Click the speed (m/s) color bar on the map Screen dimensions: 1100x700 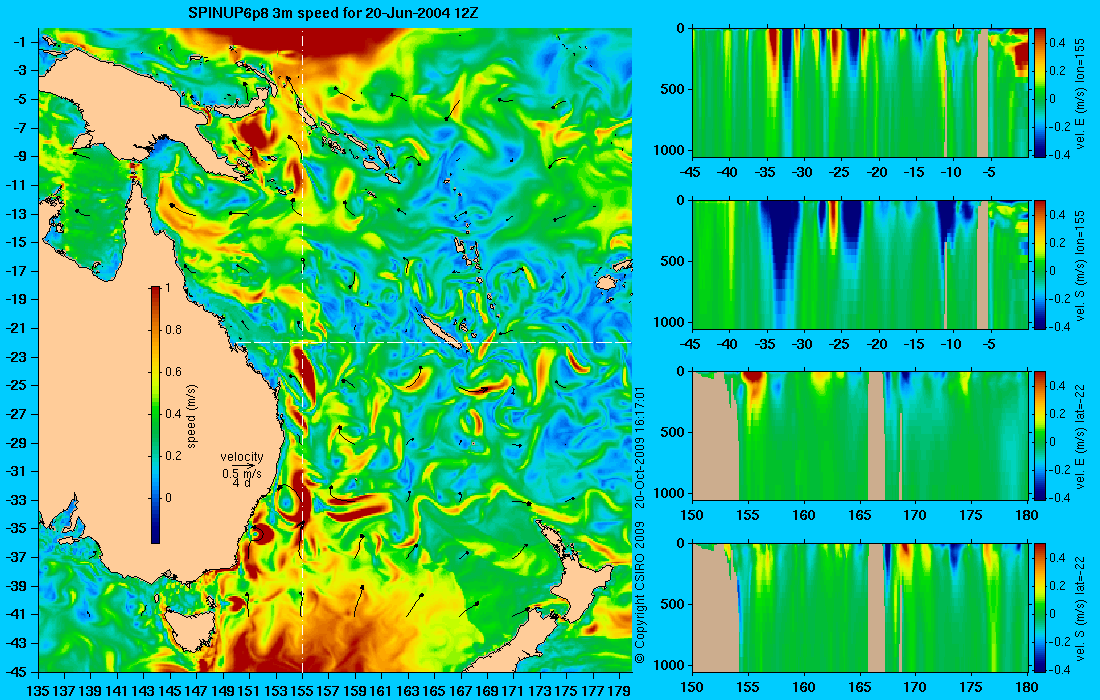pos(155,415)
